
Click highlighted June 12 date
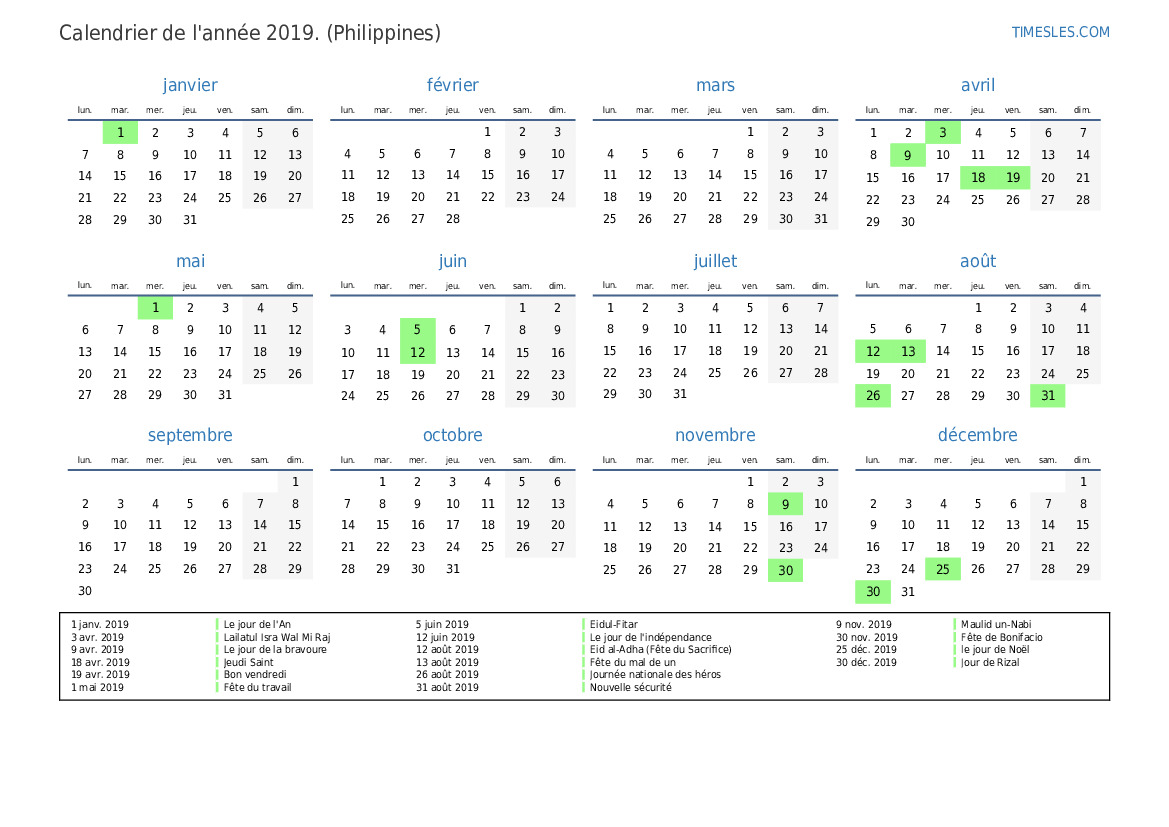[418, 352]
